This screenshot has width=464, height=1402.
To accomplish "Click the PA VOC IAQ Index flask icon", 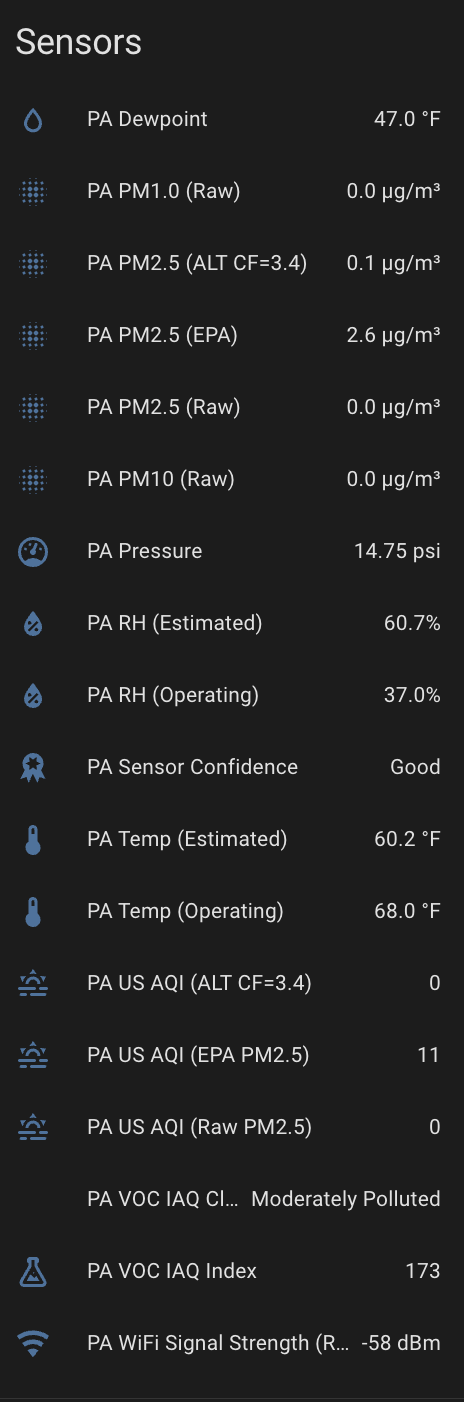I will coord(33,1272).
